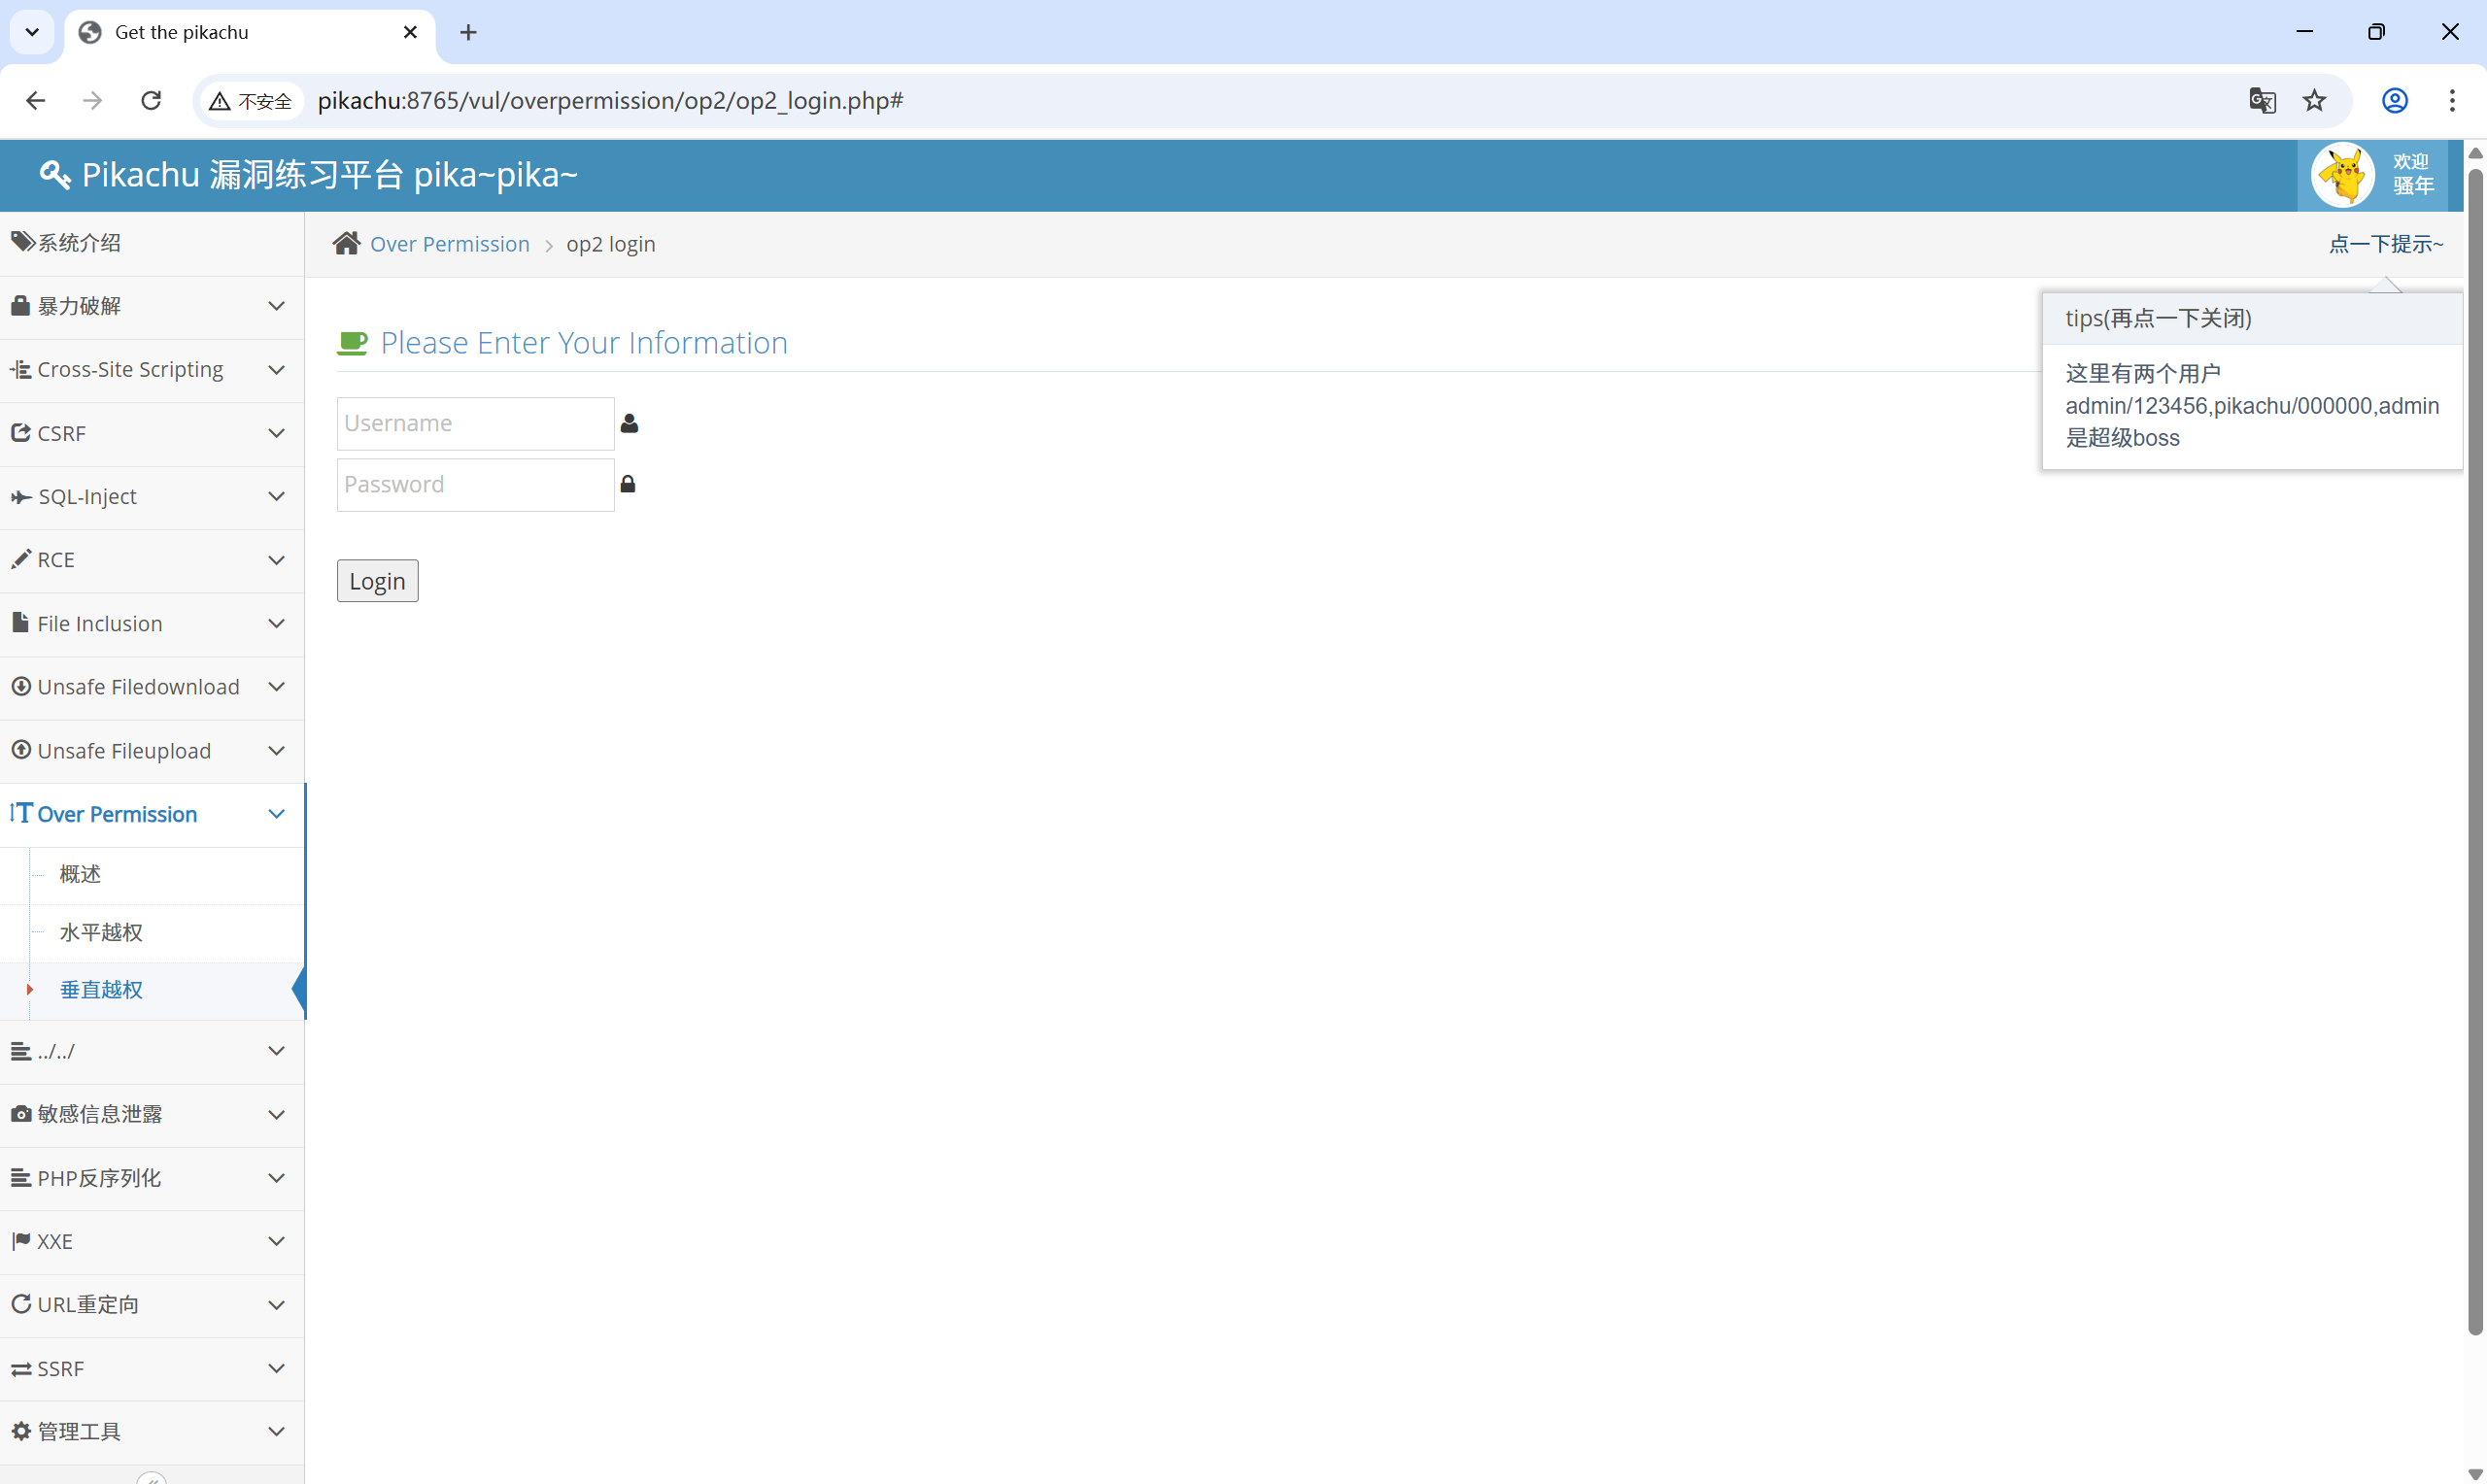Collapse the sidebar with the bottom arrow
2487x1484 pixels.
[151, 1478]
